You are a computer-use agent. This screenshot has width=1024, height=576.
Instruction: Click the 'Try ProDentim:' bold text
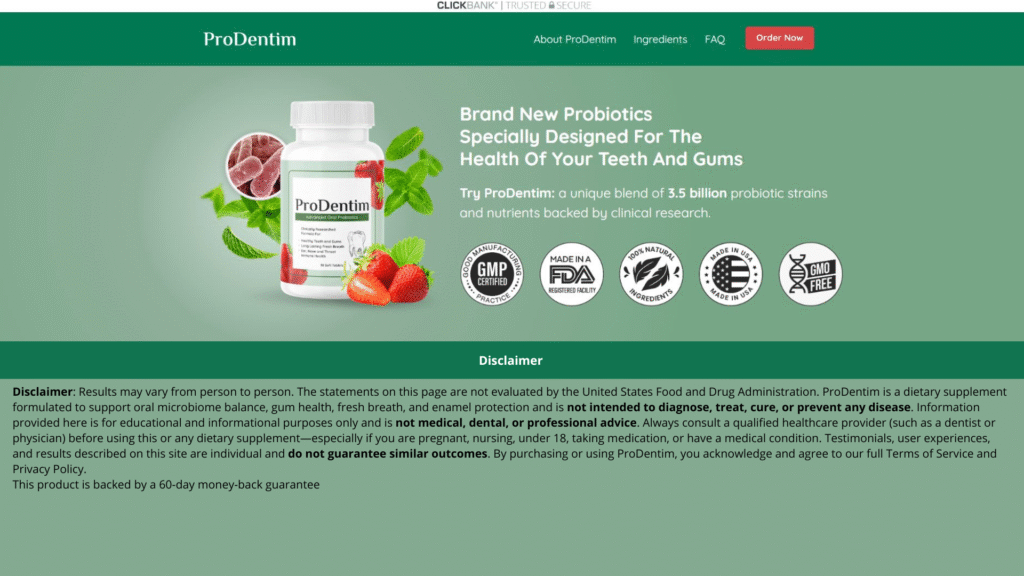pos(507,193)
